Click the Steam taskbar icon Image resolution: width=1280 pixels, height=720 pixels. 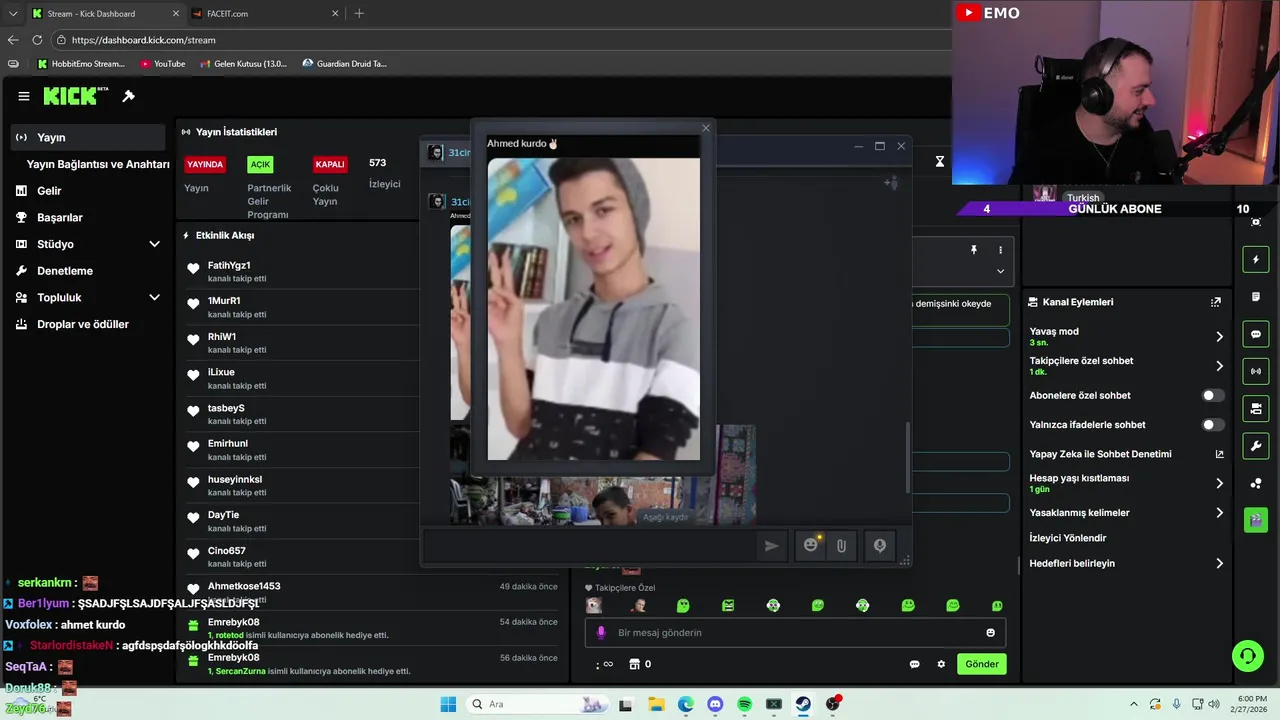(803, 704)
